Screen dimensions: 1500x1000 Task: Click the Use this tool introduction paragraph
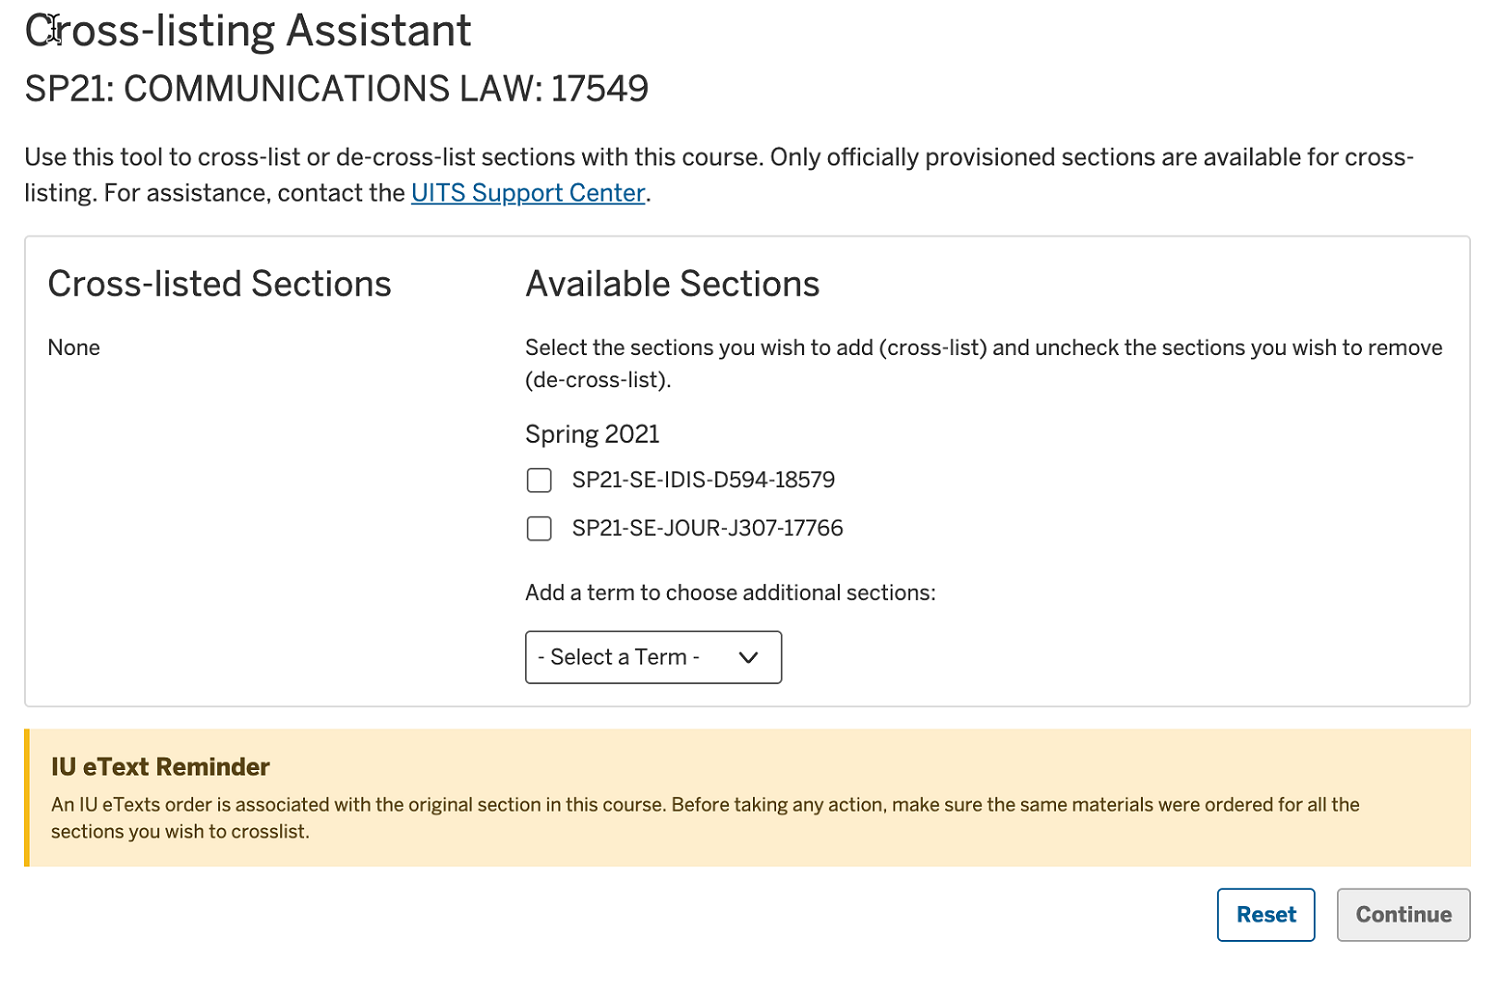719,175
